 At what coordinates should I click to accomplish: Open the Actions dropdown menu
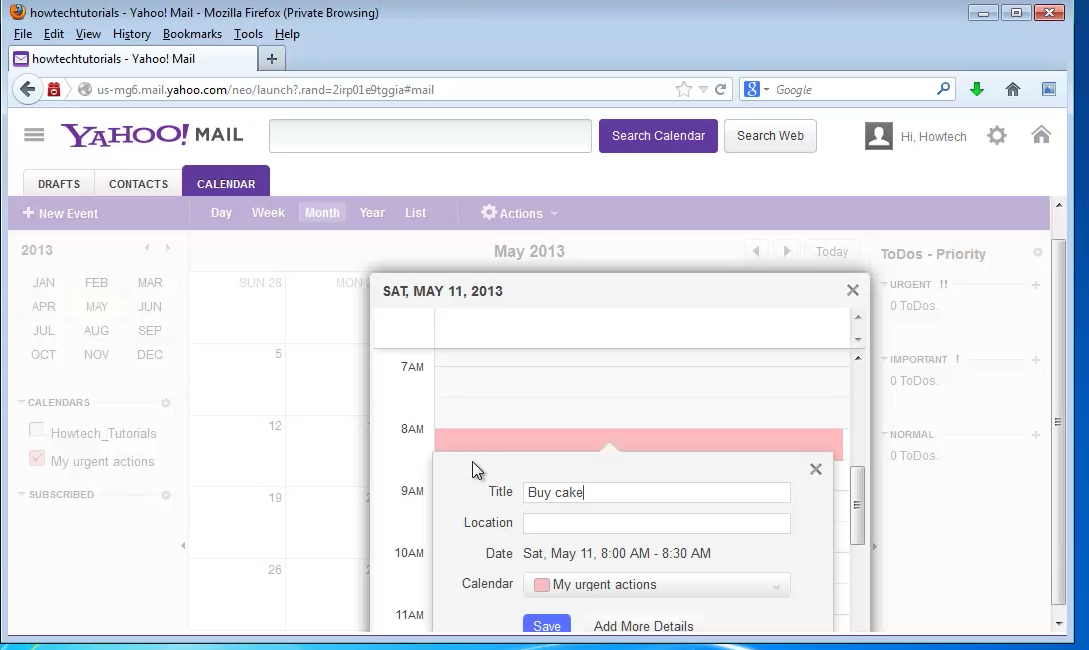click(x=520, y=213)
